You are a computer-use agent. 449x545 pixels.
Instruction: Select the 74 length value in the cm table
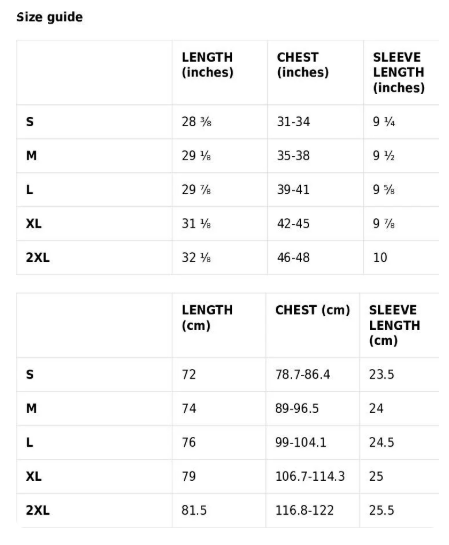coord(189,408)
